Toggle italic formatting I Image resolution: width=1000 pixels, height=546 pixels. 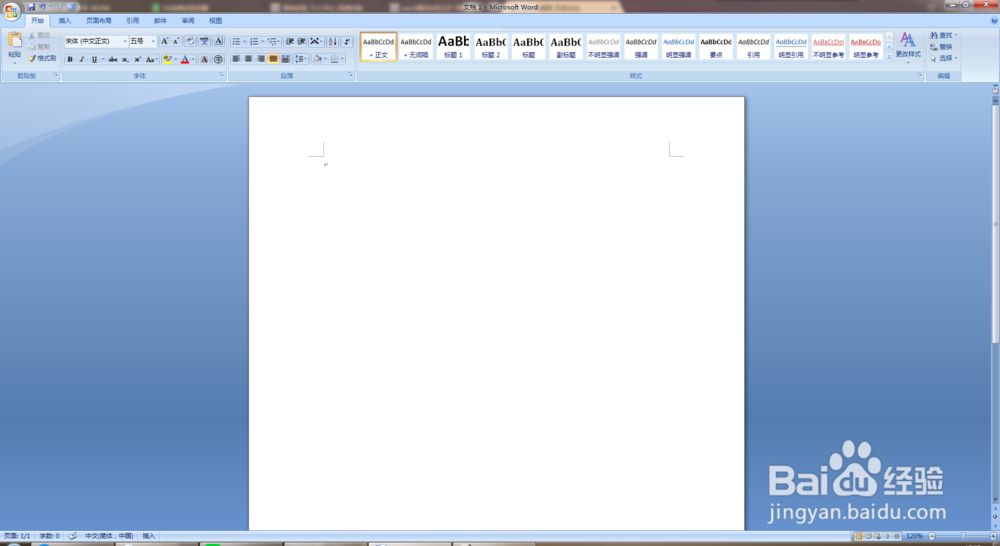[x=82, y=59]
